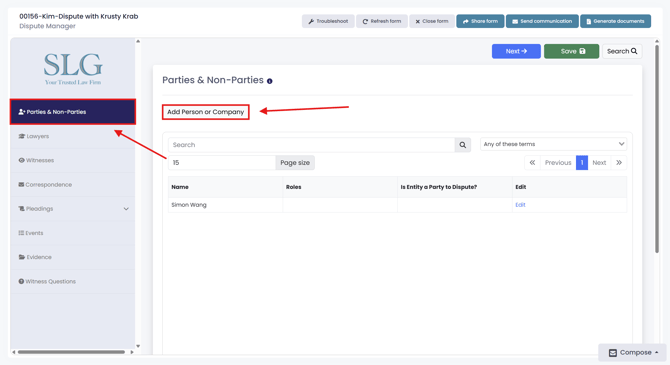Viewport: 670px width, 365px height.
Task: Open Lawyers sidebar section
Action: point(73,136)
